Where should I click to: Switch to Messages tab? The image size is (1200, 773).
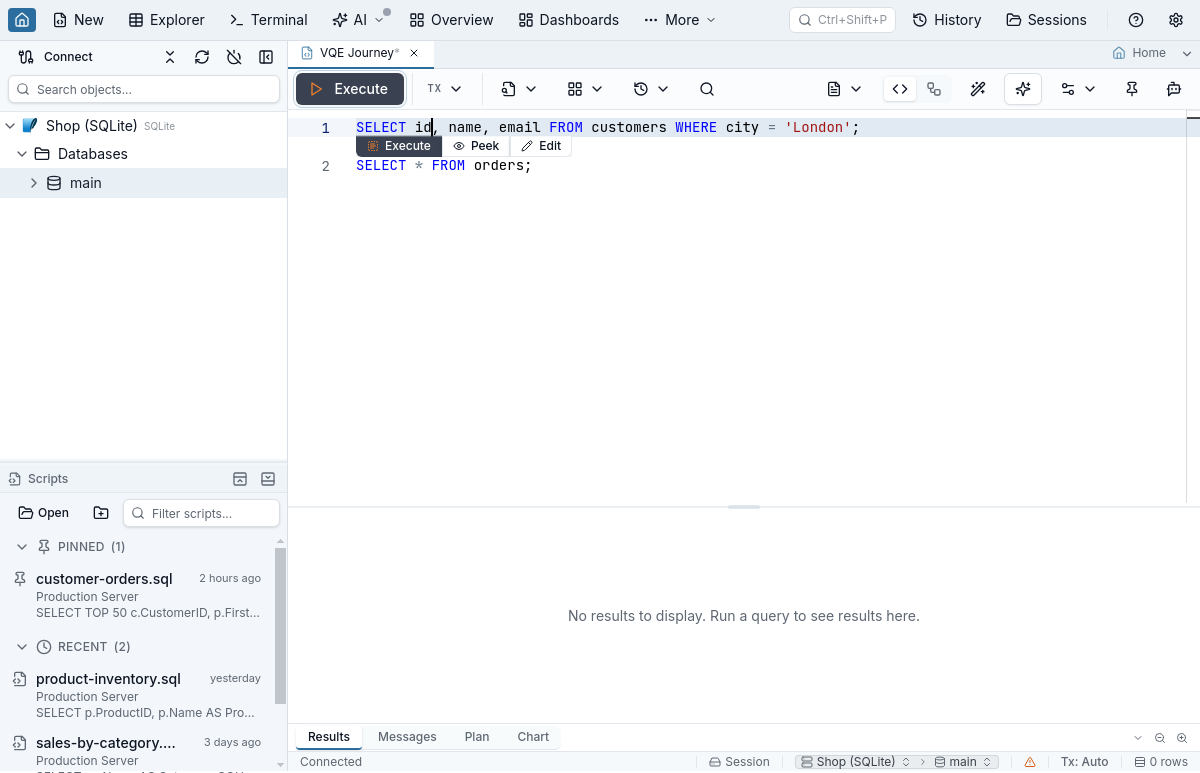pyautogui.click(x=407, y=737)
